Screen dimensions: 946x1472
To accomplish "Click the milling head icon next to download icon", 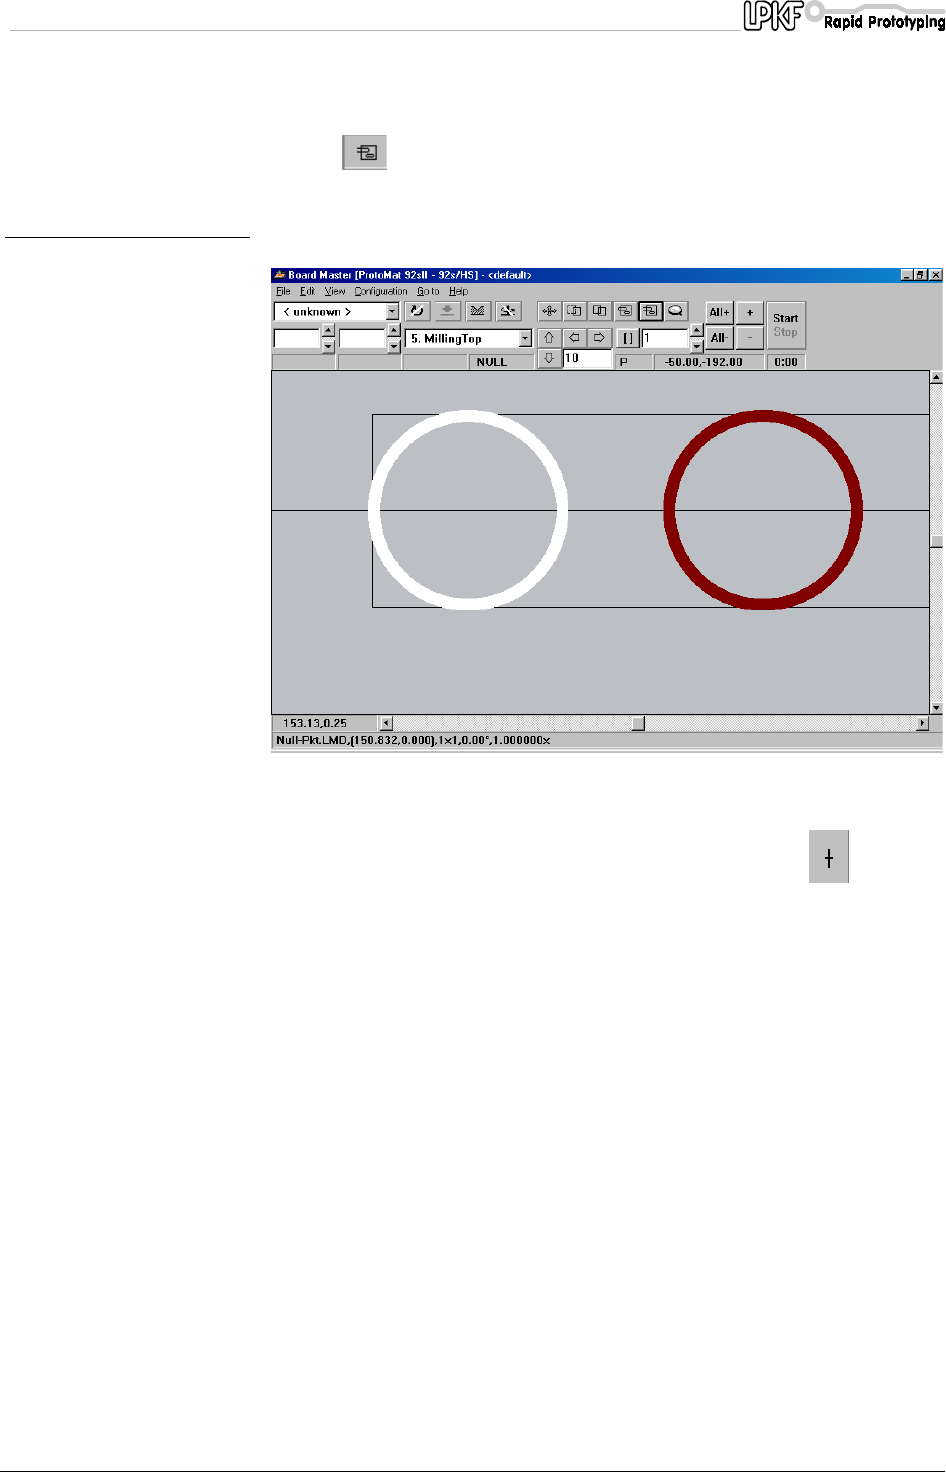I will (x=477, y=311).
